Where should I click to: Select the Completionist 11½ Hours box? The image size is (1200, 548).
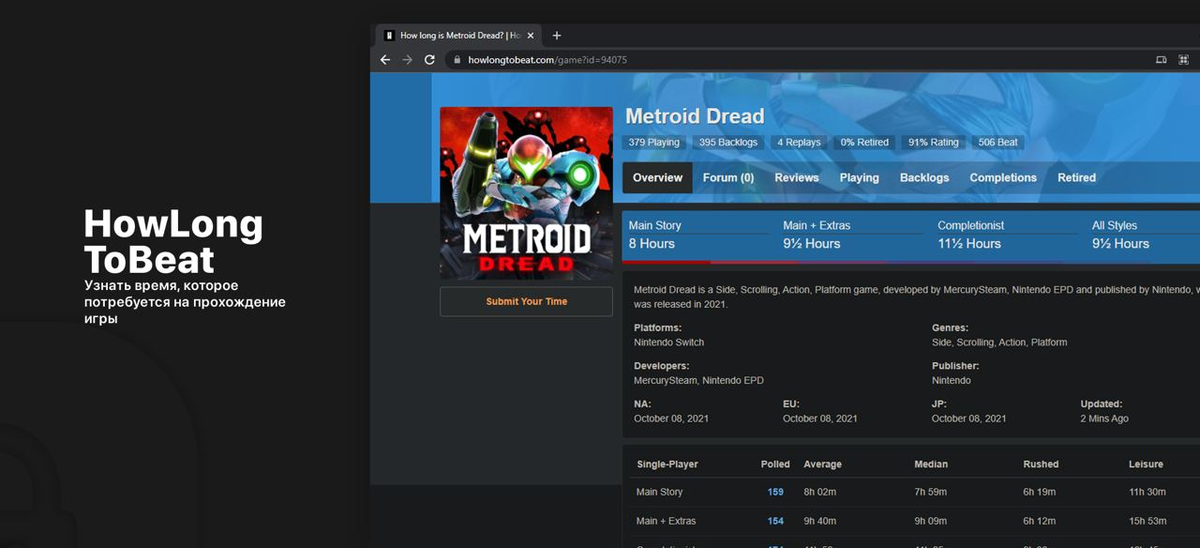click(1009, 236)
